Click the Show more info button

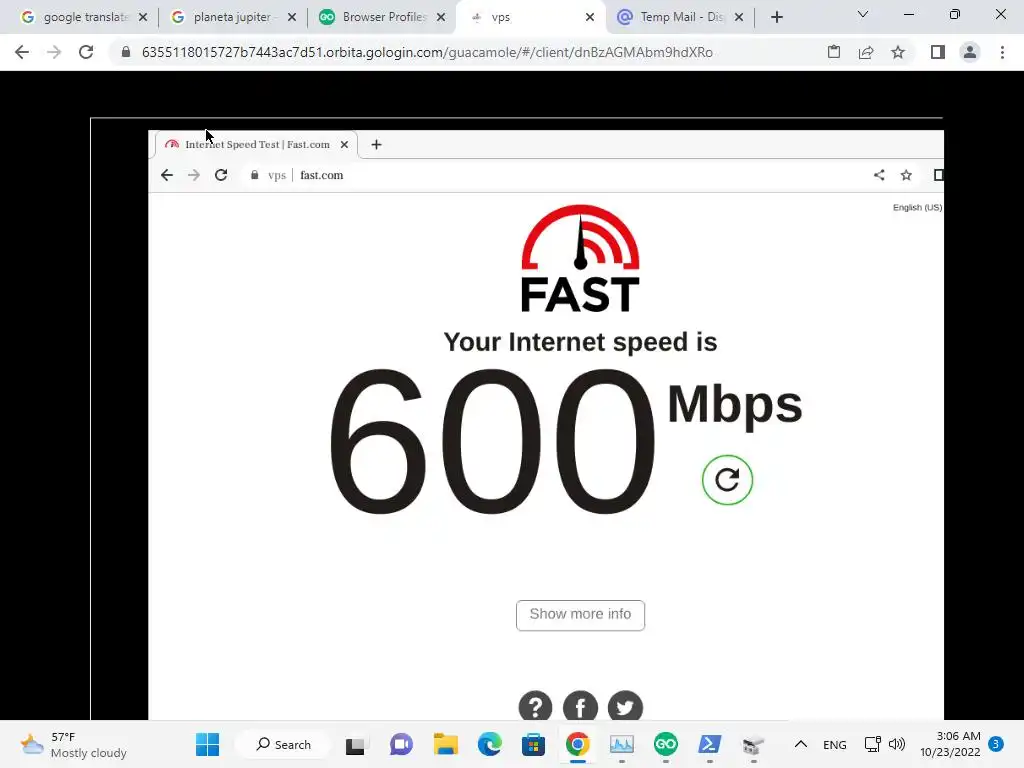tap(580, 615)
